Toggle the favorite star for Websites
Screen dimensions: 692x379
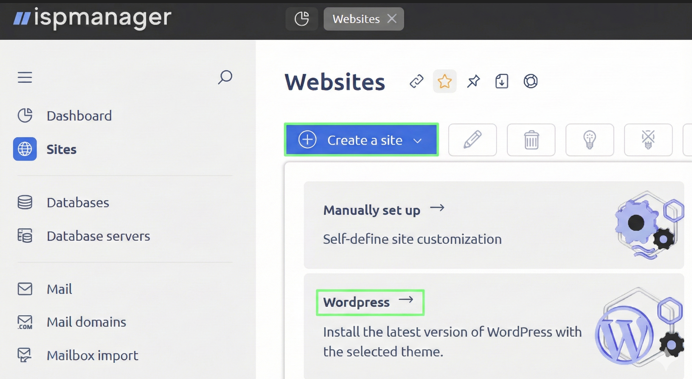point(444,81)
